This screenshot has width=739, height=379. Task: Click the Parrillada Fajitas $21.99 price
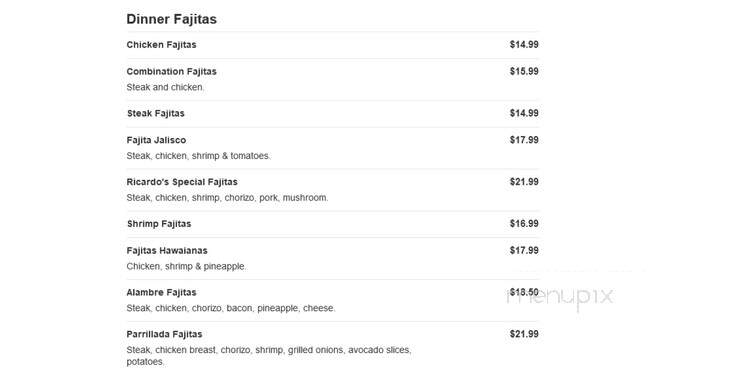[524, 334]
